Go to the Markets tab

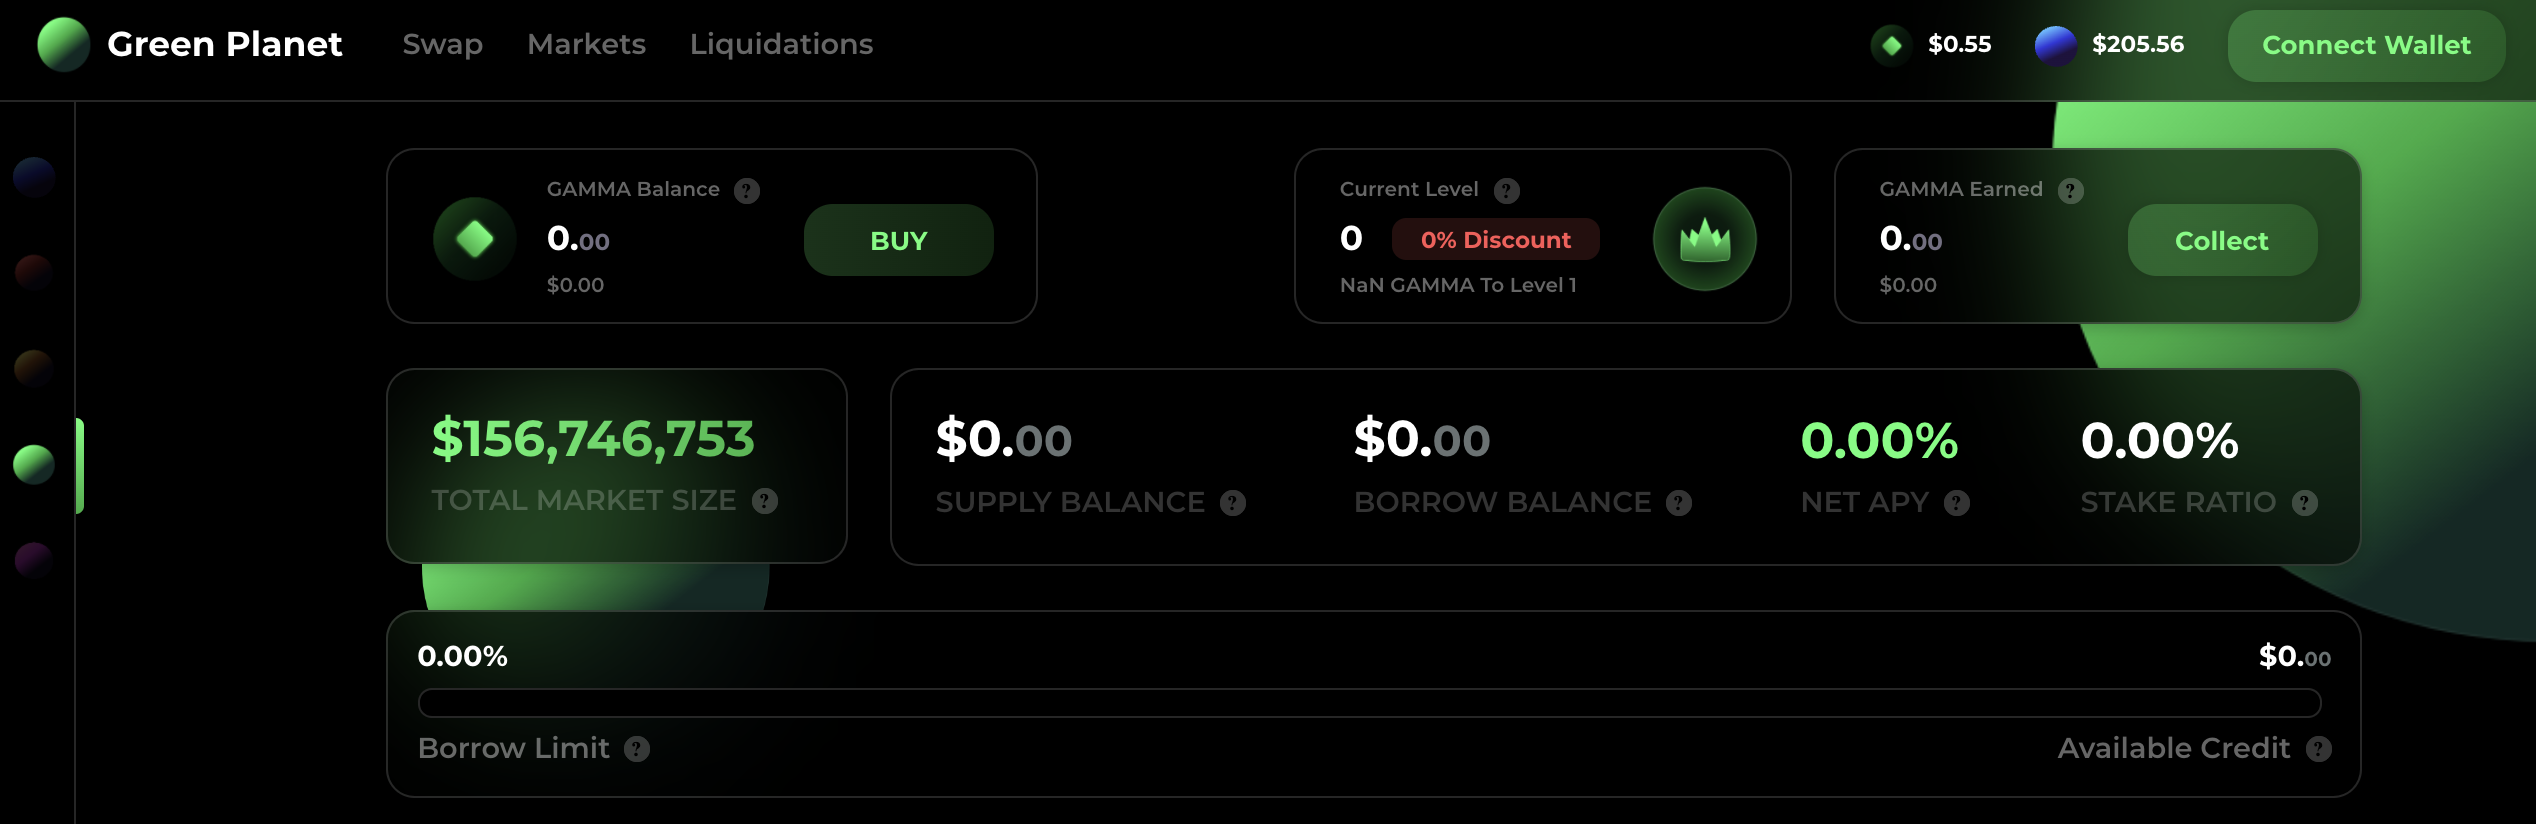[x=587, y=45]
